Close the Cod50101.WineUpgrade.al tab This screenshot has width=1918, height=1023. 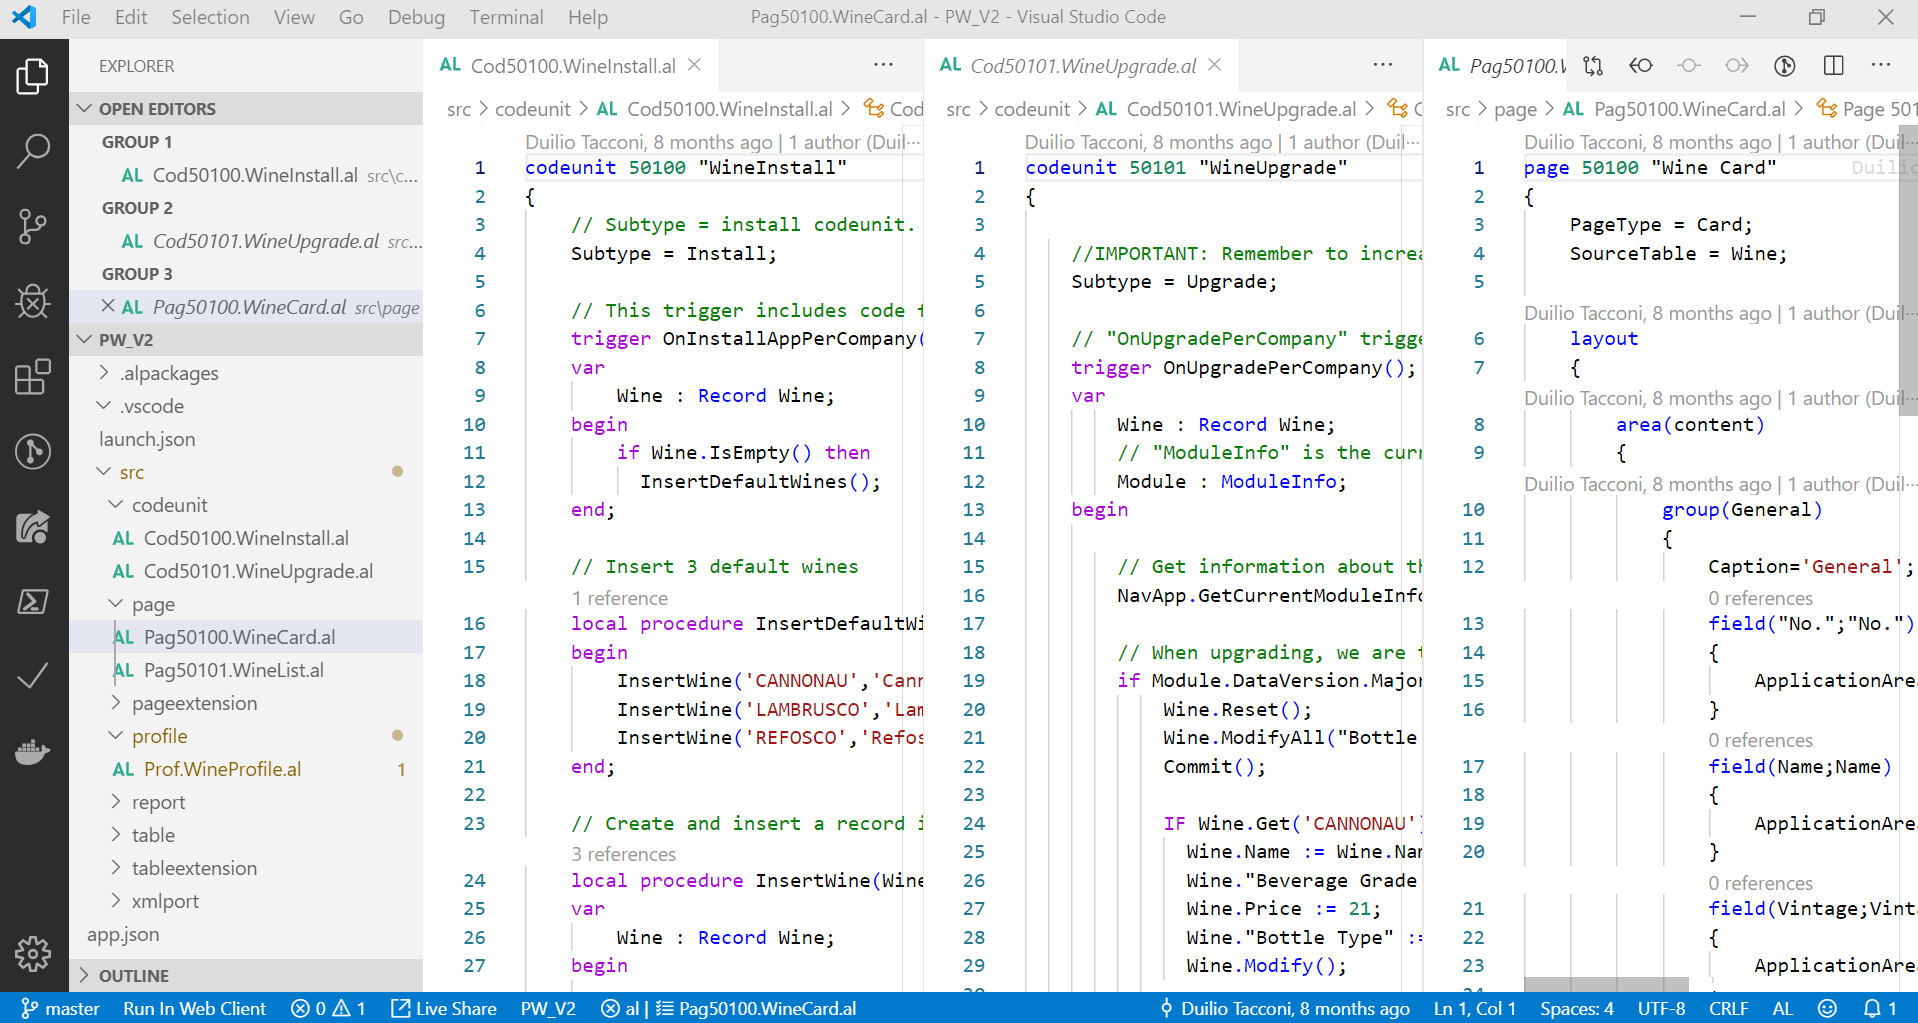coord(1215,66)
